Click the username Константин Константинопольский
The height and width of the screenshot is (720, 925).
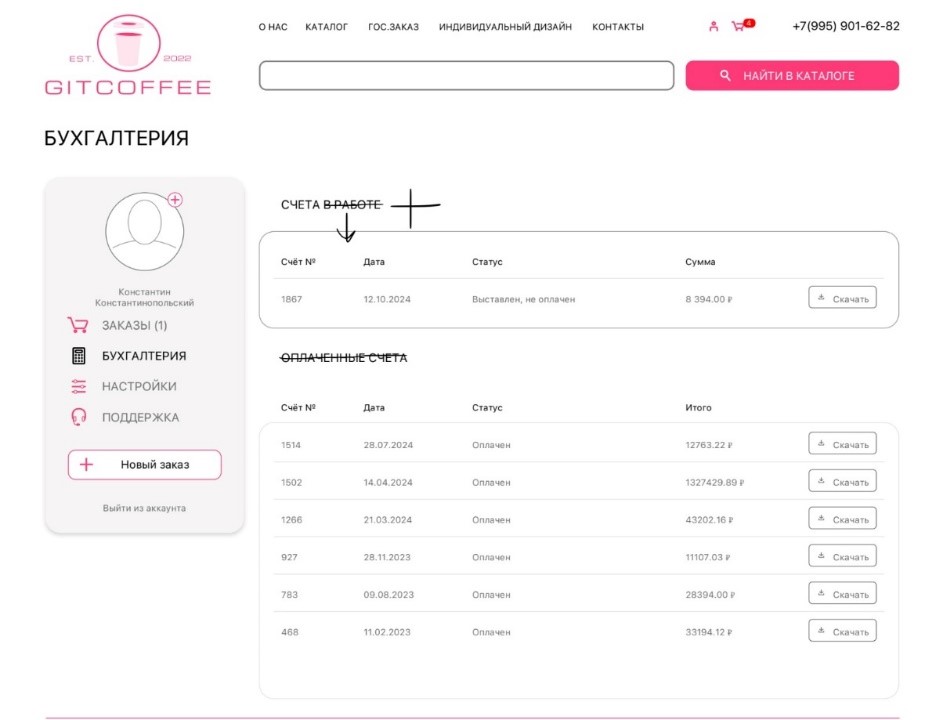145,297
